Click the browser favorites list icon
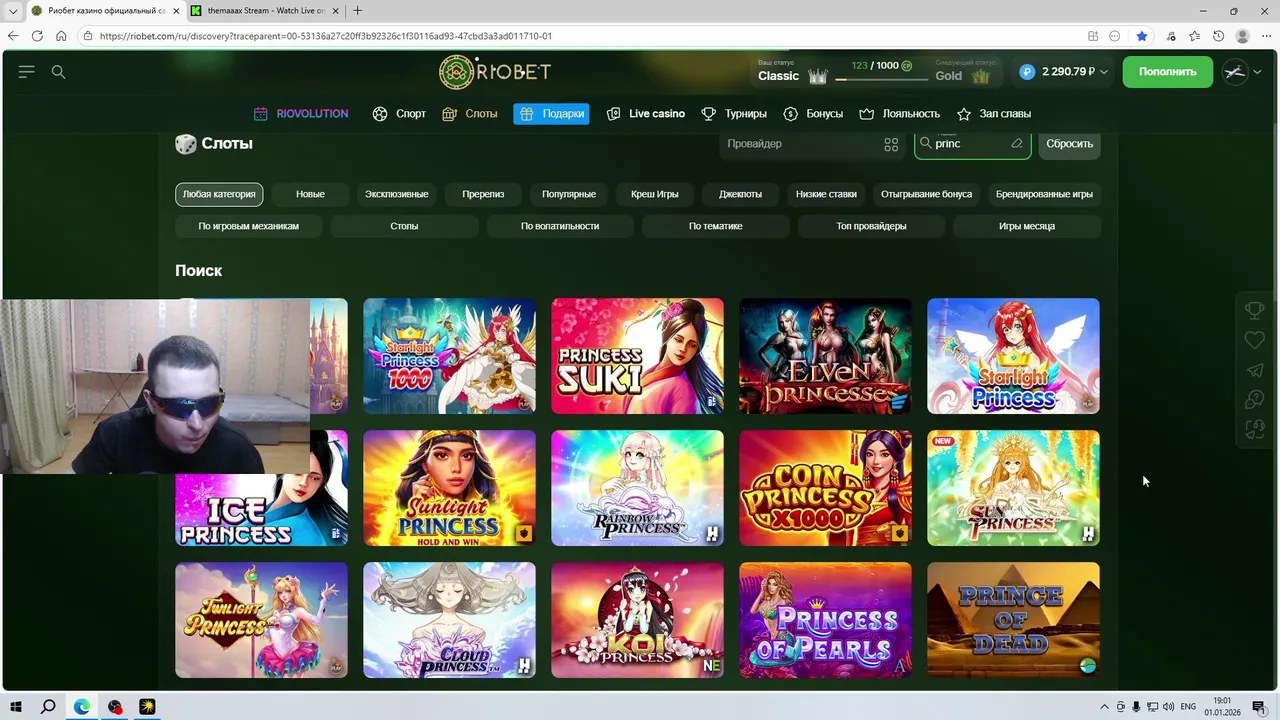This screenshot has width=1280, height=720. [x=1194, y=36]
